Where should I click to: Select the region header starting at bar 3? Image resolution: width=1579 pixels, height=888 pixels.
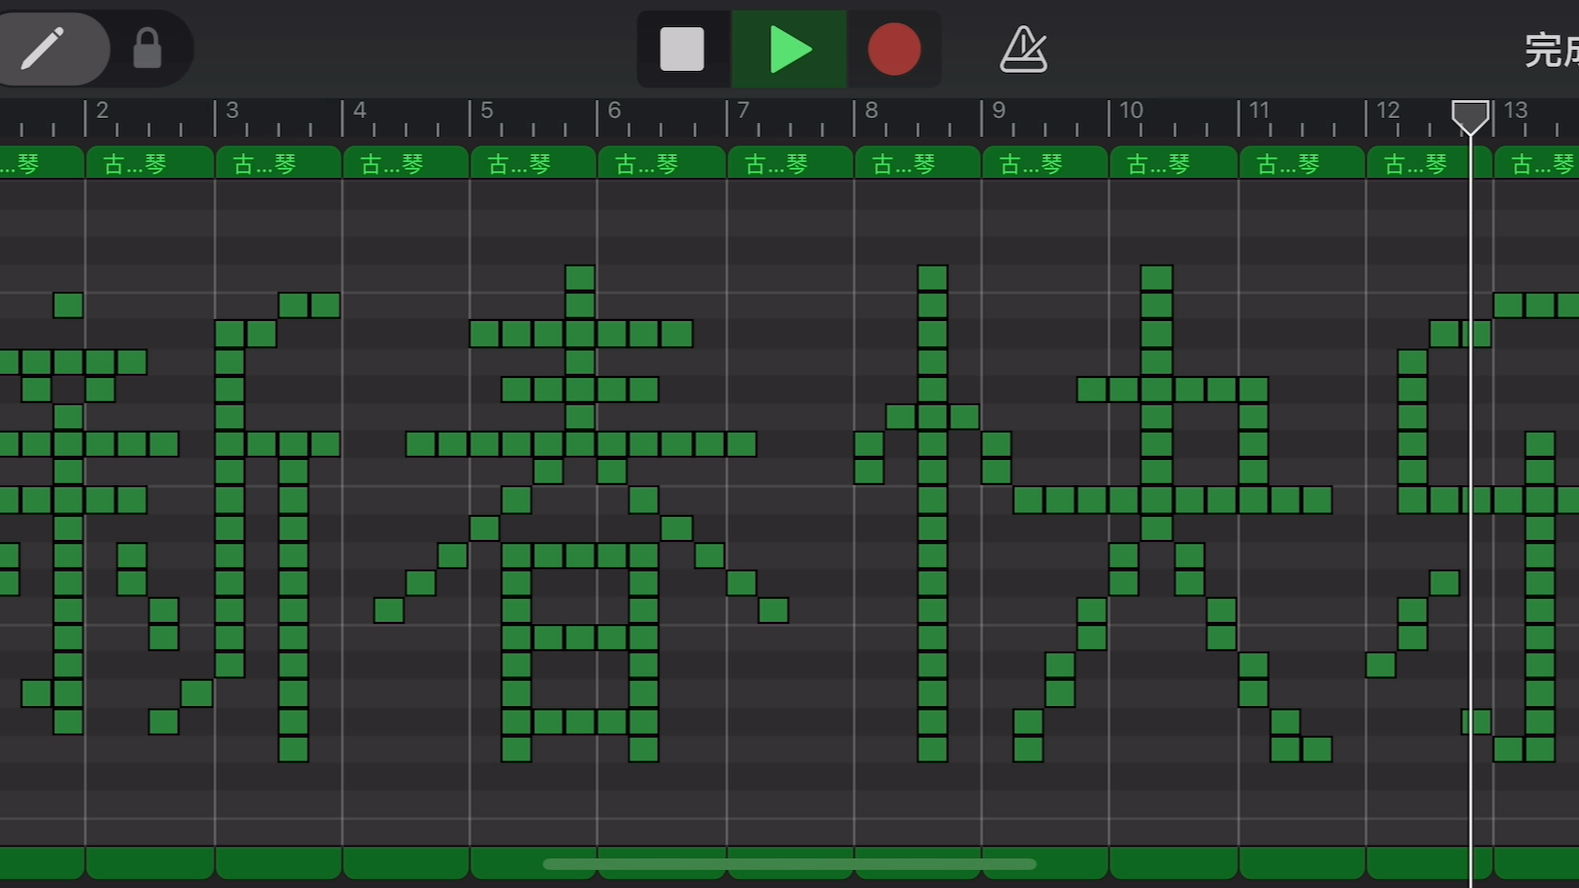[279, 163]
